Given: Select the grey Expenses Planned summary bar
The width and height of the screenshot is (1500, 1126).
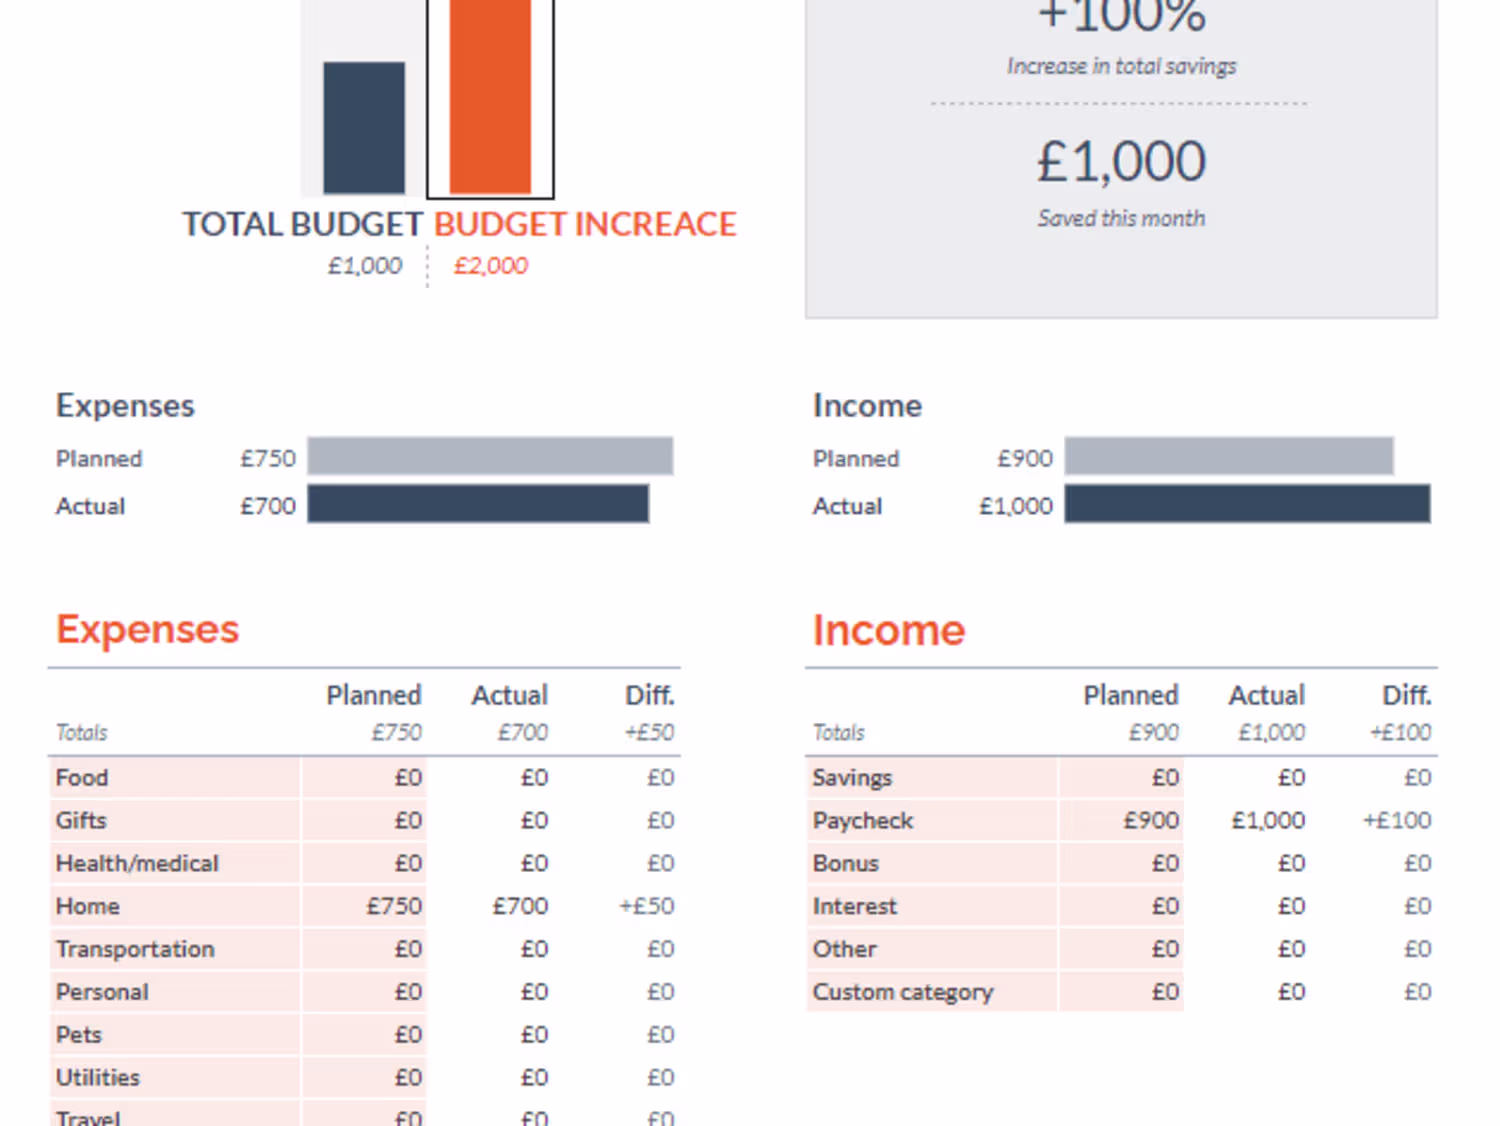Looking at the screenshot, I should 490,456.
